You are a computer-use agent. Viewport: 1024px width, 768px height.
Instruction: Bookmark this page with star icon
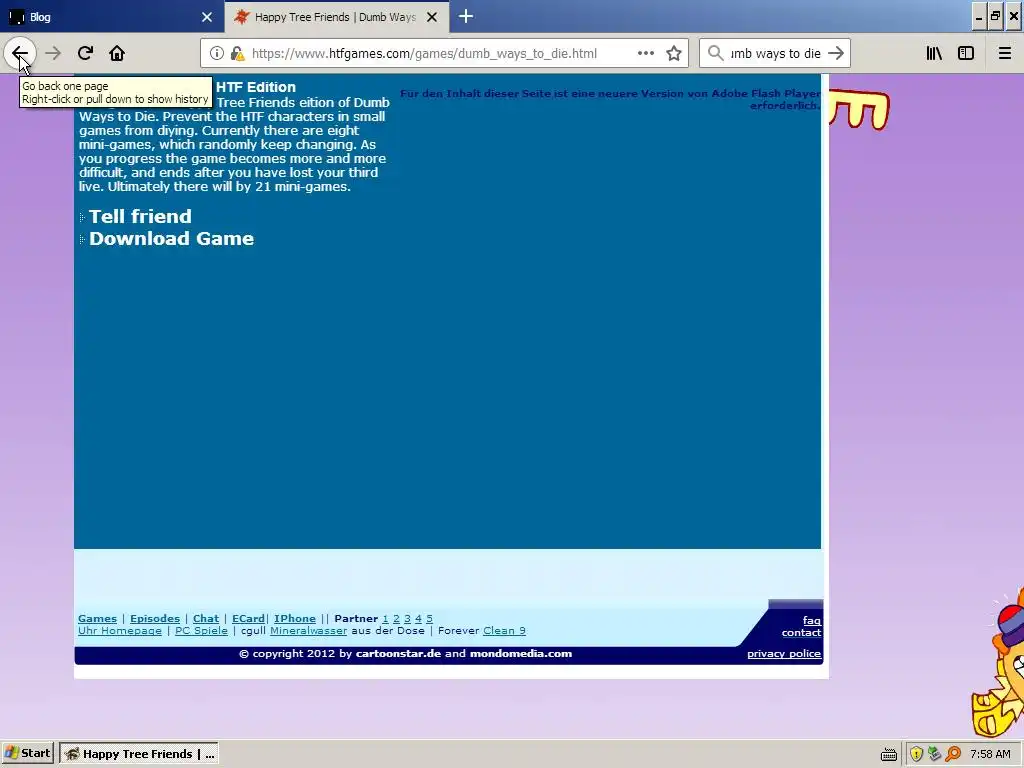pos(674,53)
